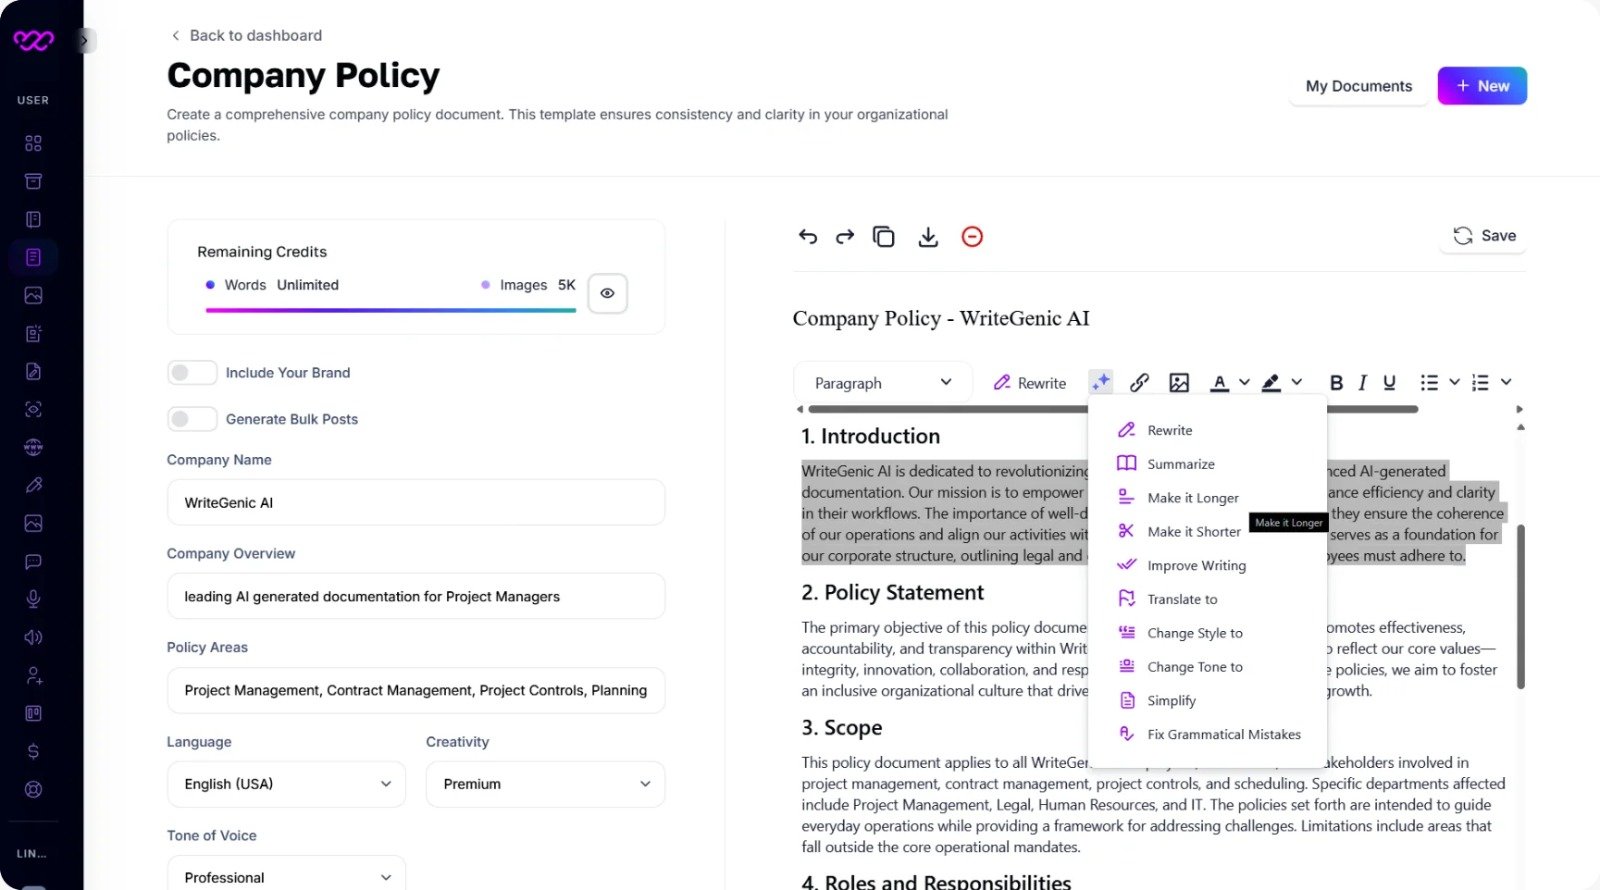Viewport: 1600px width, 890px height.
Task: Open the English (USA) language dropdown
Action: [286, 784]
